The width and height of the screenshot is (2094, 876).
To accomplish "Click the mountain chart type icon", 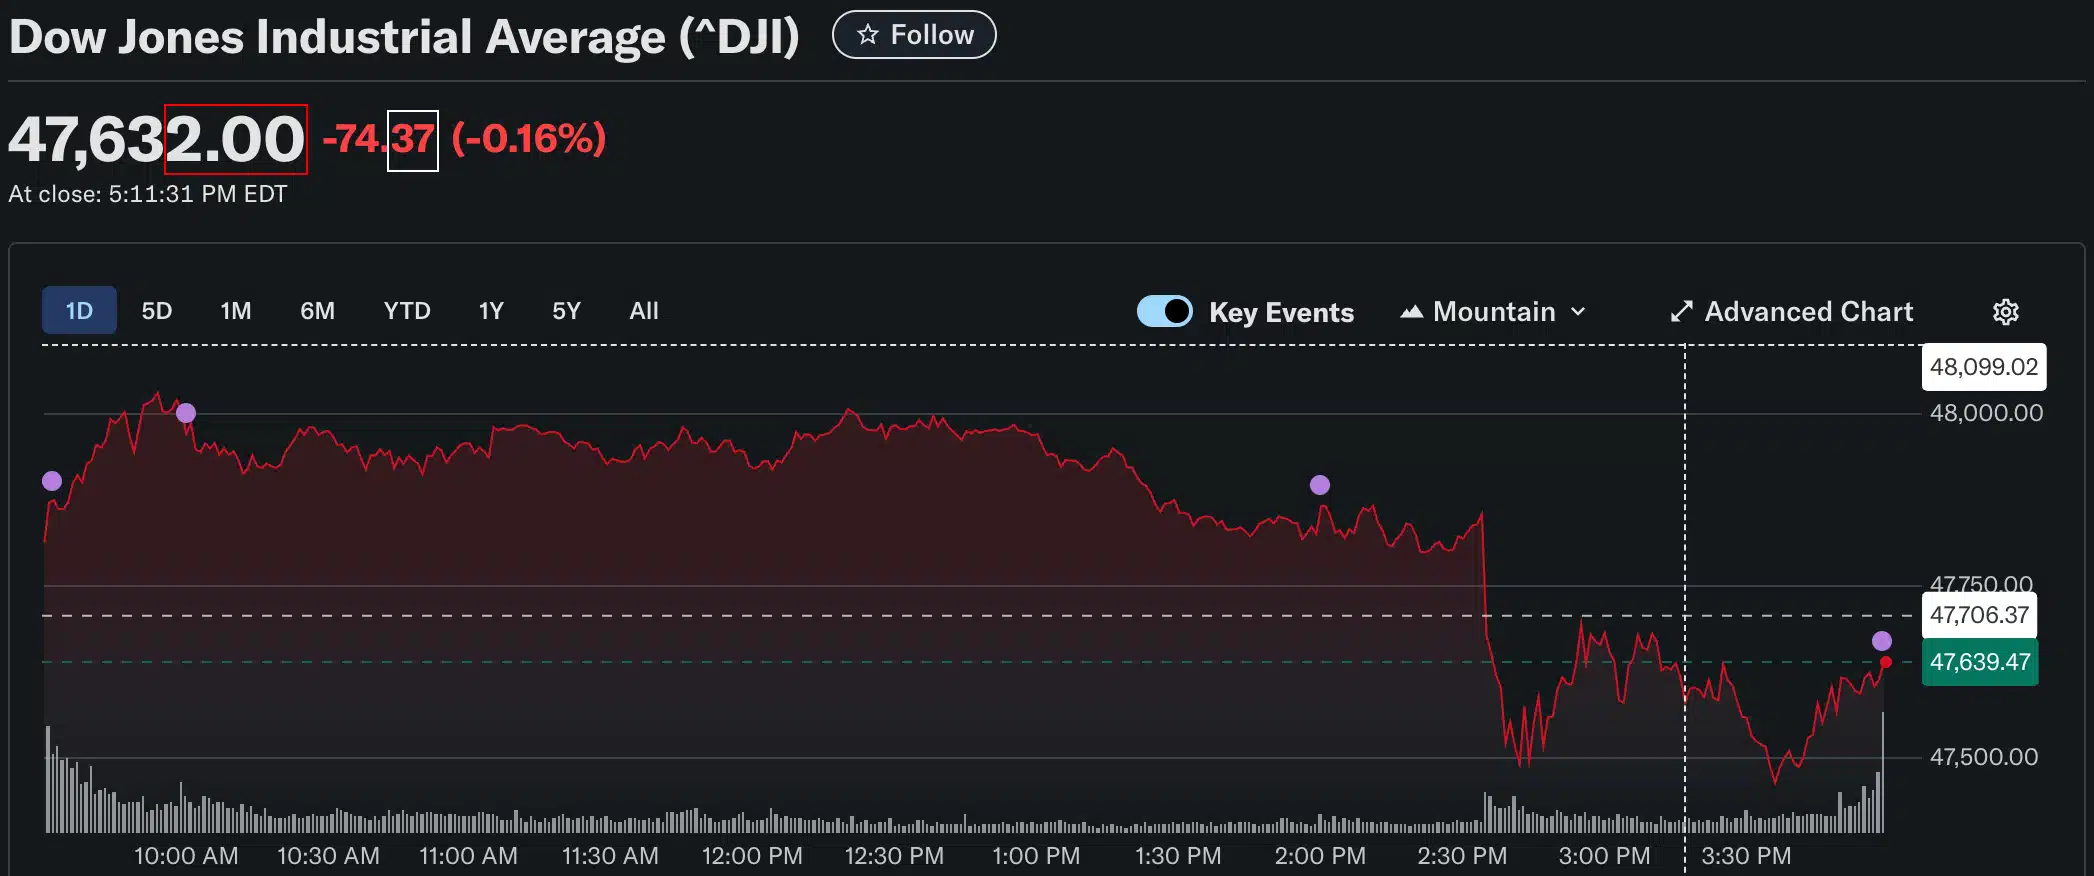I will 1411,312.
